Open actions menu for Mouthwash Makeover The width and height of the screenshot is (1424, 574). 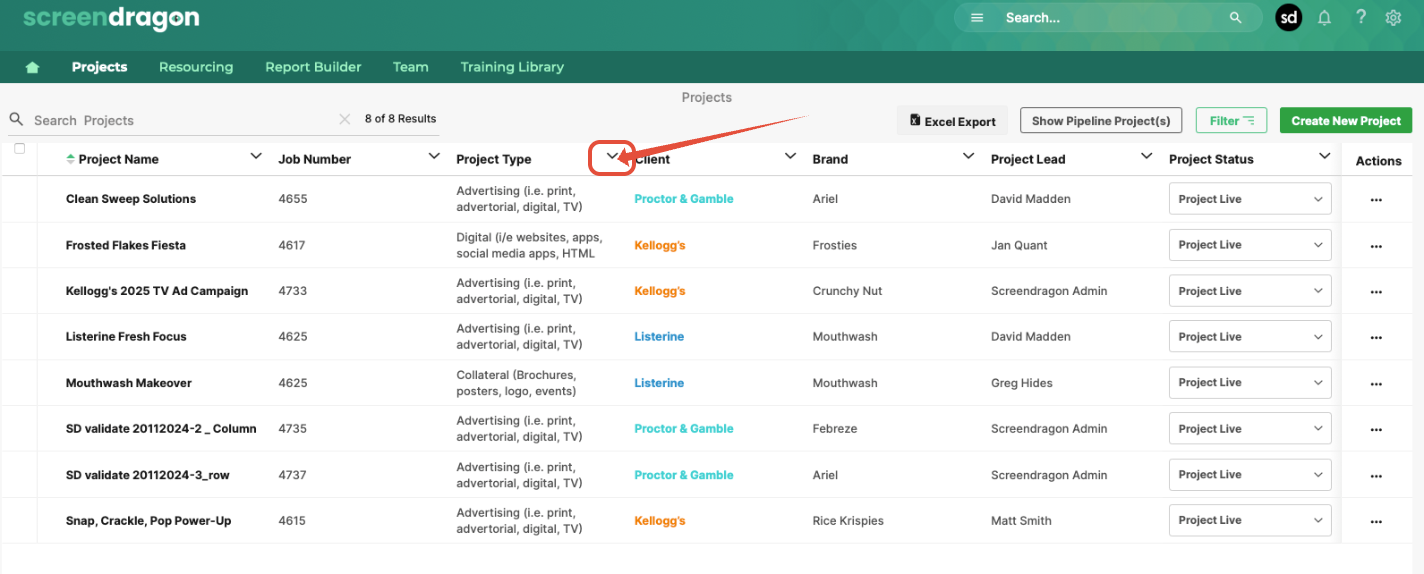[x=1376, y=383]
